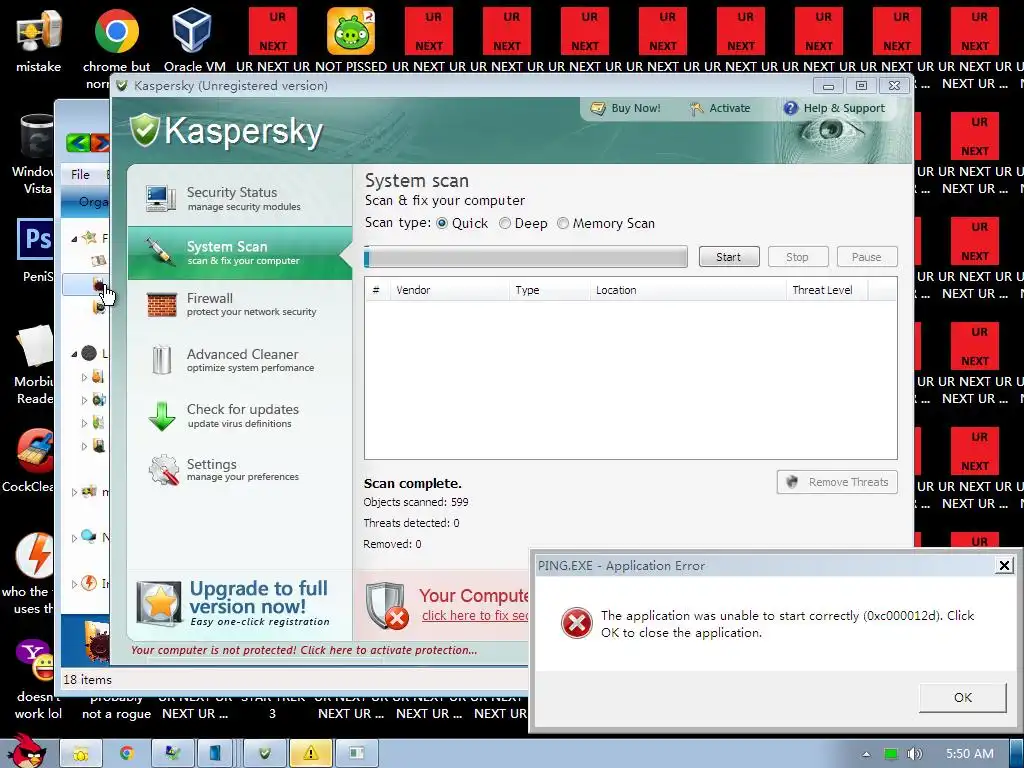Click the Angry Birds Start button
Image resolution: width=1024 pixels, height=768 pixels.
pos(26,751)
